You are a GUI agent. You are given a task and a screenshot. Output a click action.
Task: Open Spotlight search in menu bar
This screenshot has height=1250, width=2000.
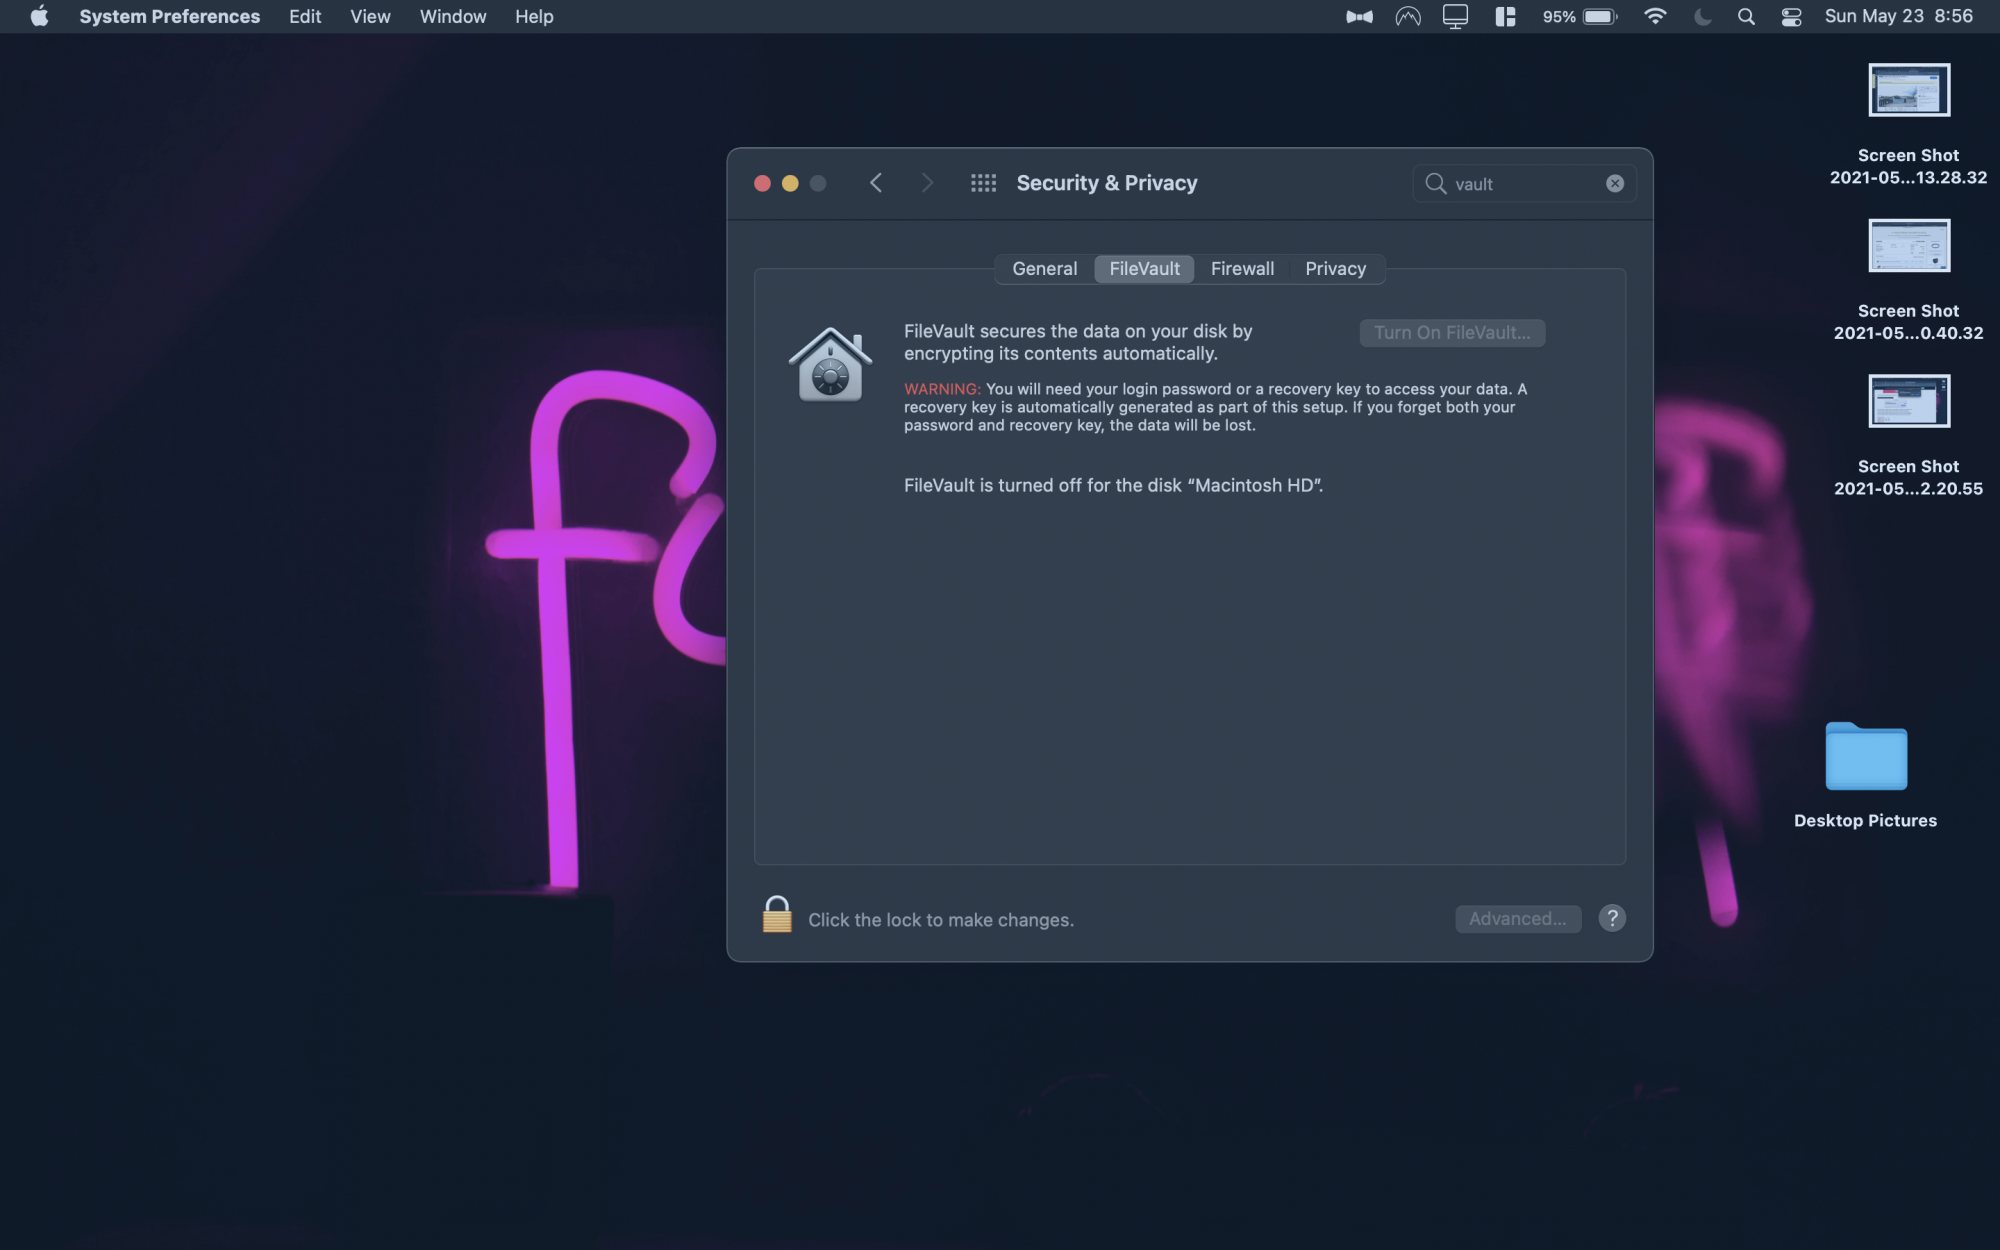click(x=1746, y=17)
